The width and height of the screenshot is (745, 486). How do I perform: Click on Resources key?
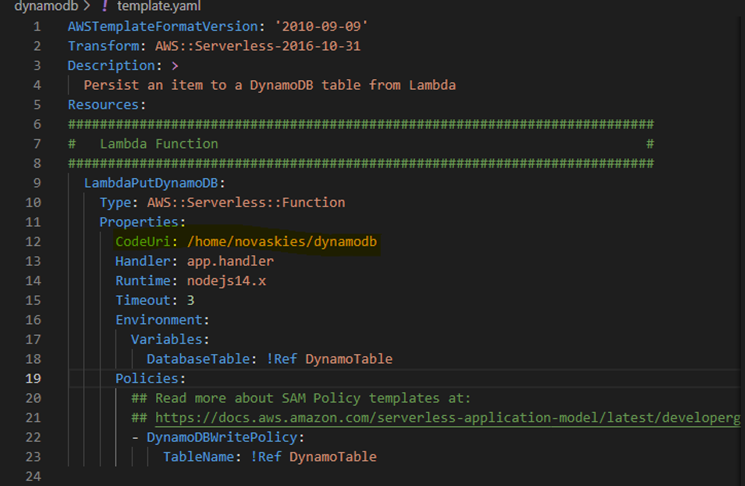tap(103, 105)
